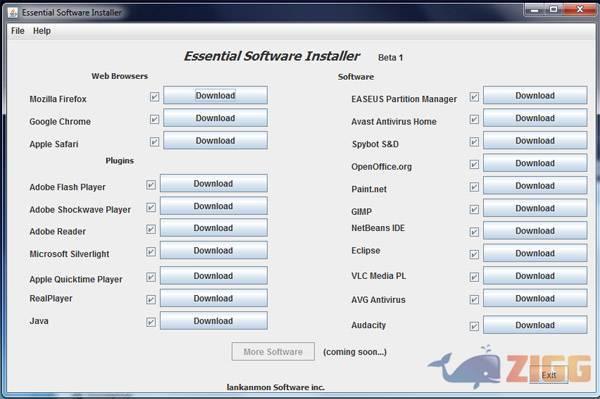Click the "lankanmon Software inc." footer text
The width and height of the screenshot is (600, 399).
tap(276, 387)
